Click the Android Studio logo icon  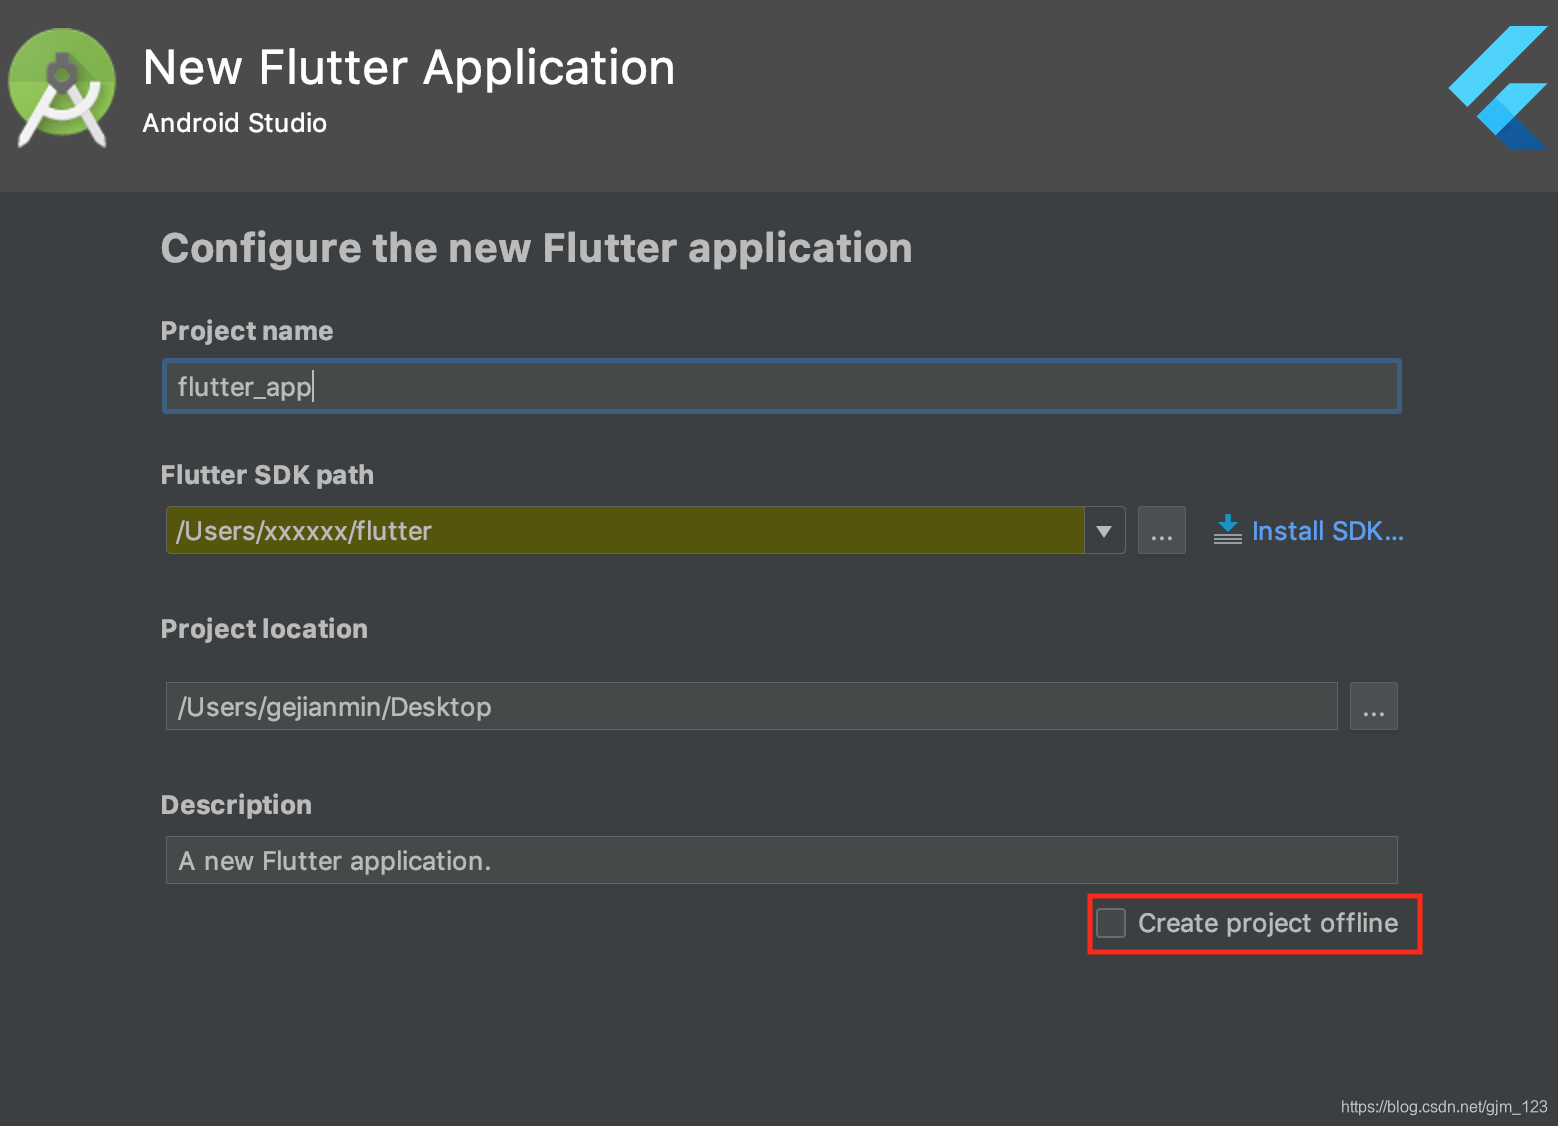coord(62,90)
